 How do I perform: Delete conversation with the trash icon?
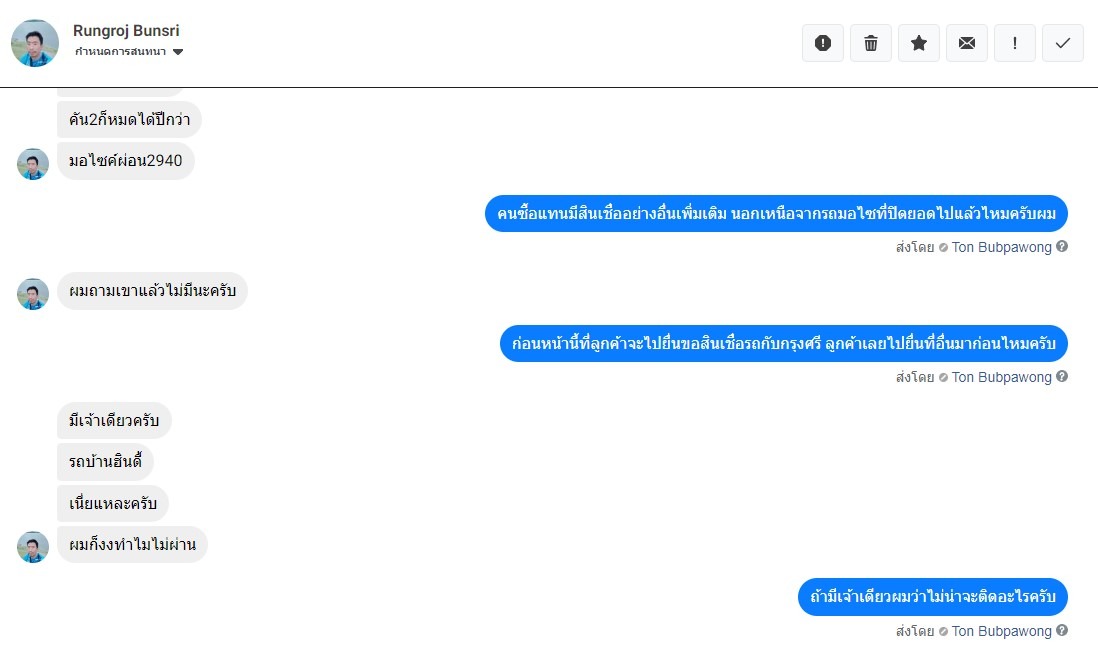871,43
